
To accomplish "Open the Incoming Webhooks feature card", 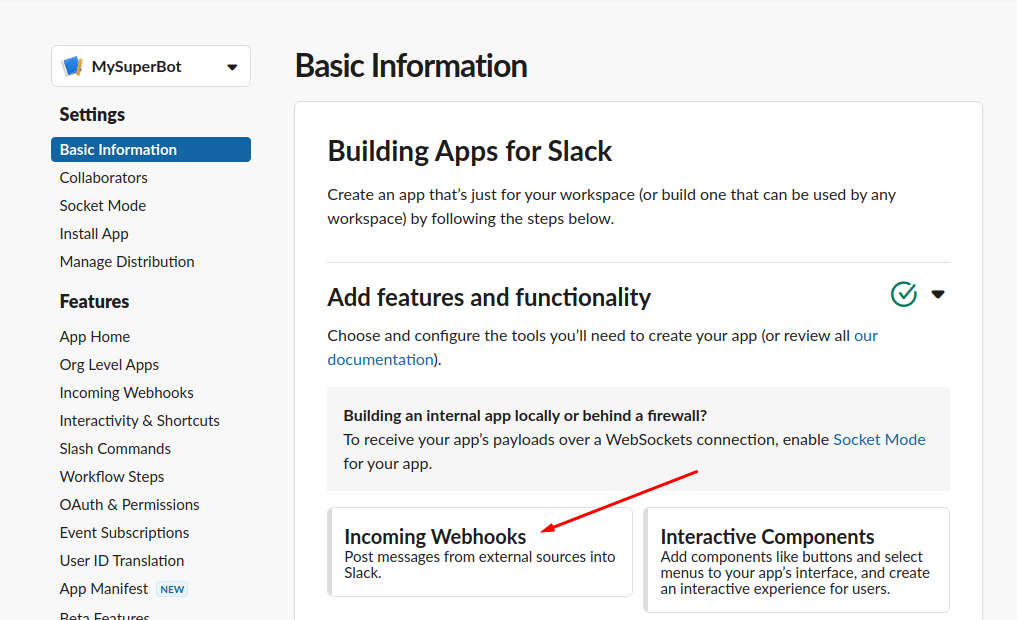I will (x=480, y=552).
